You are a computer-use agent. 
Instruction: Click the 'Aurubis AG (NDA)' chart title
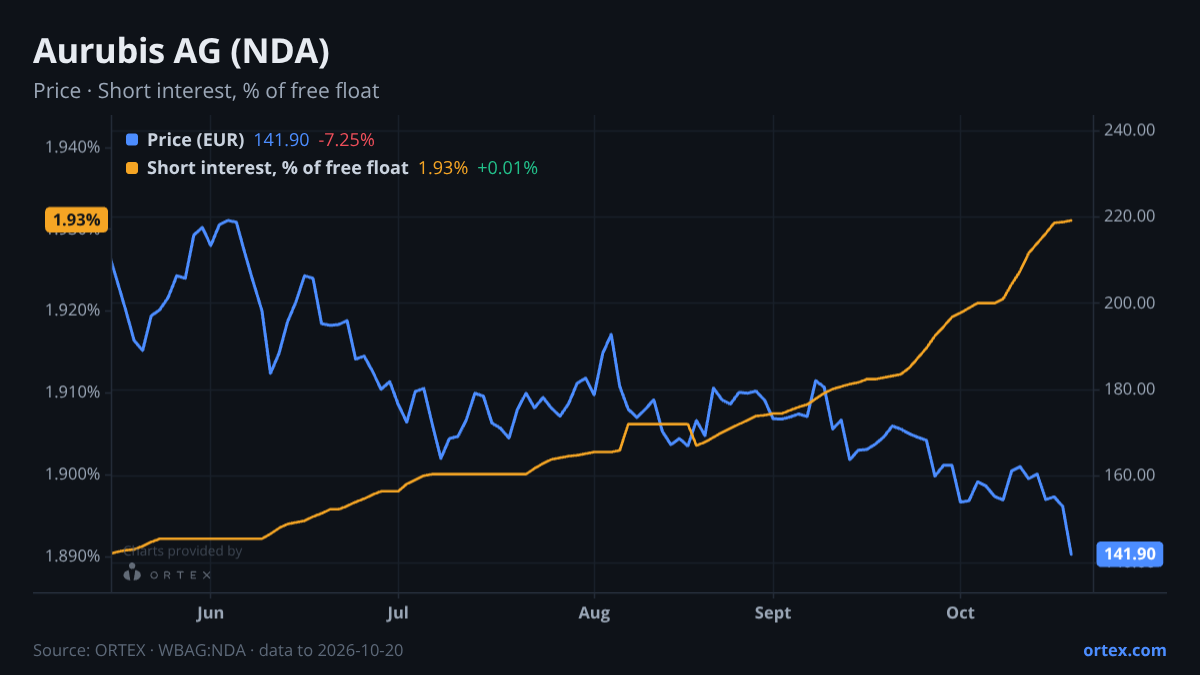[x=182, y=50]
